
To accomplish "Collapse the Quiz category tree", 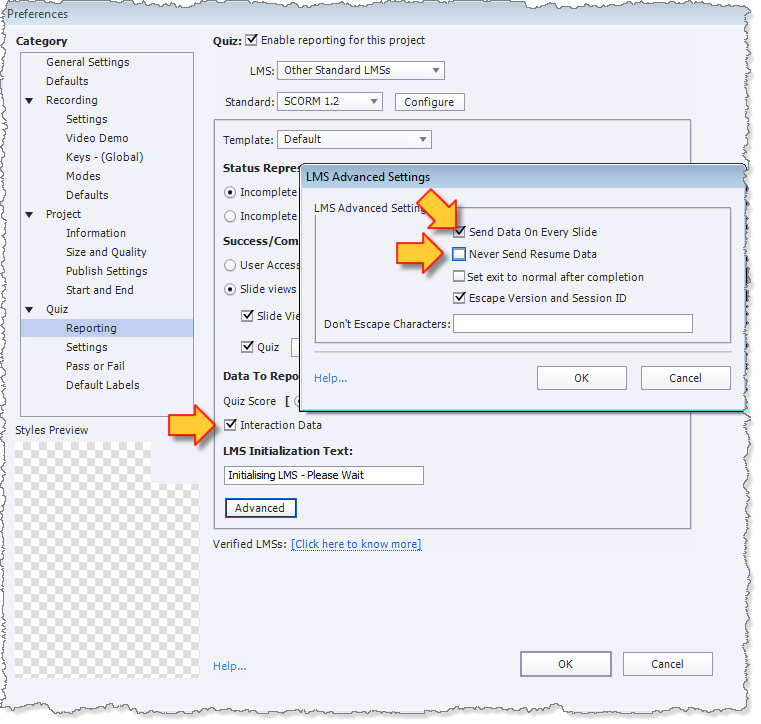I will click(30, 310).
